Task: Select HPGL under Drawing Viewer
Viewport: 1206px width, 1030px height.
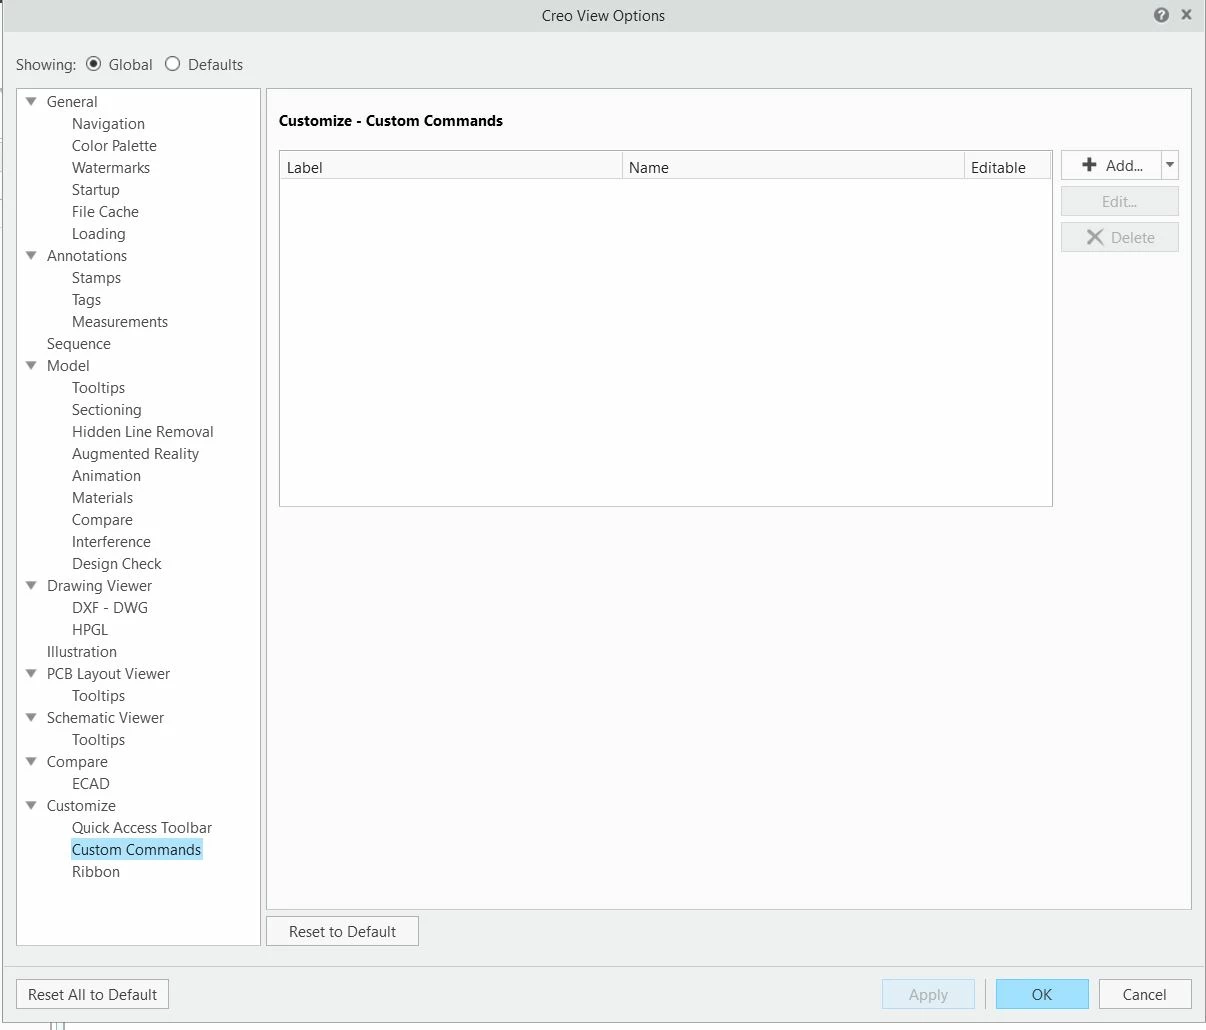Action: pos(90,629)
